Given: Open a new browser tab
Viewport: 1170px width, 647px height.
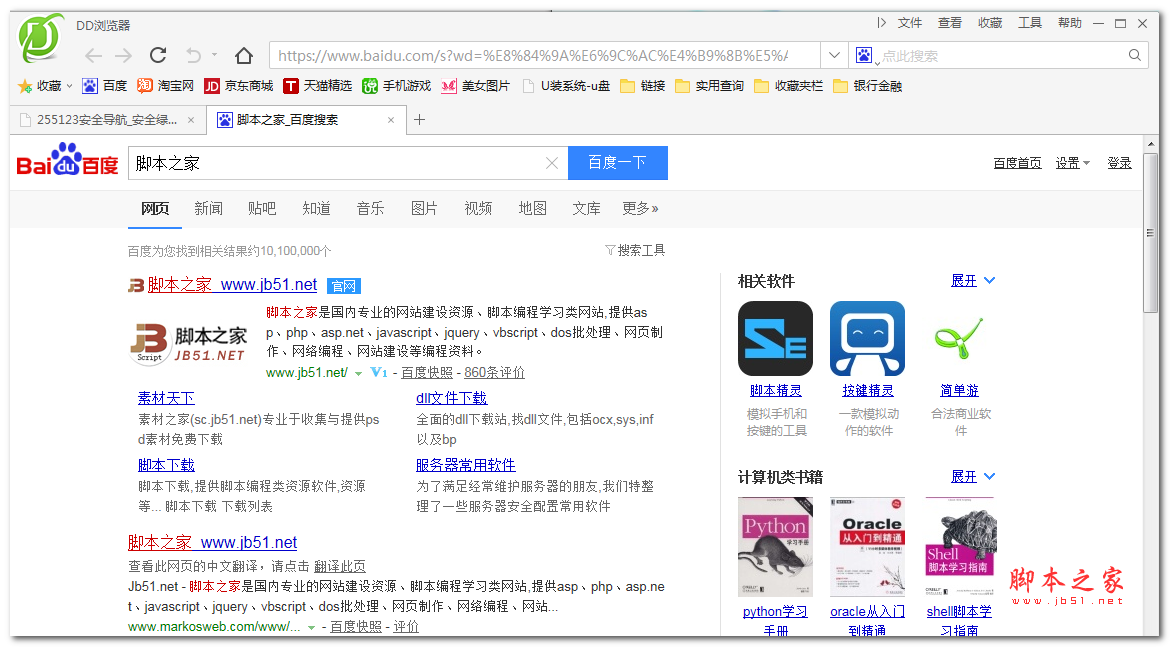Looking at the screenshot, I should point(419,119).
